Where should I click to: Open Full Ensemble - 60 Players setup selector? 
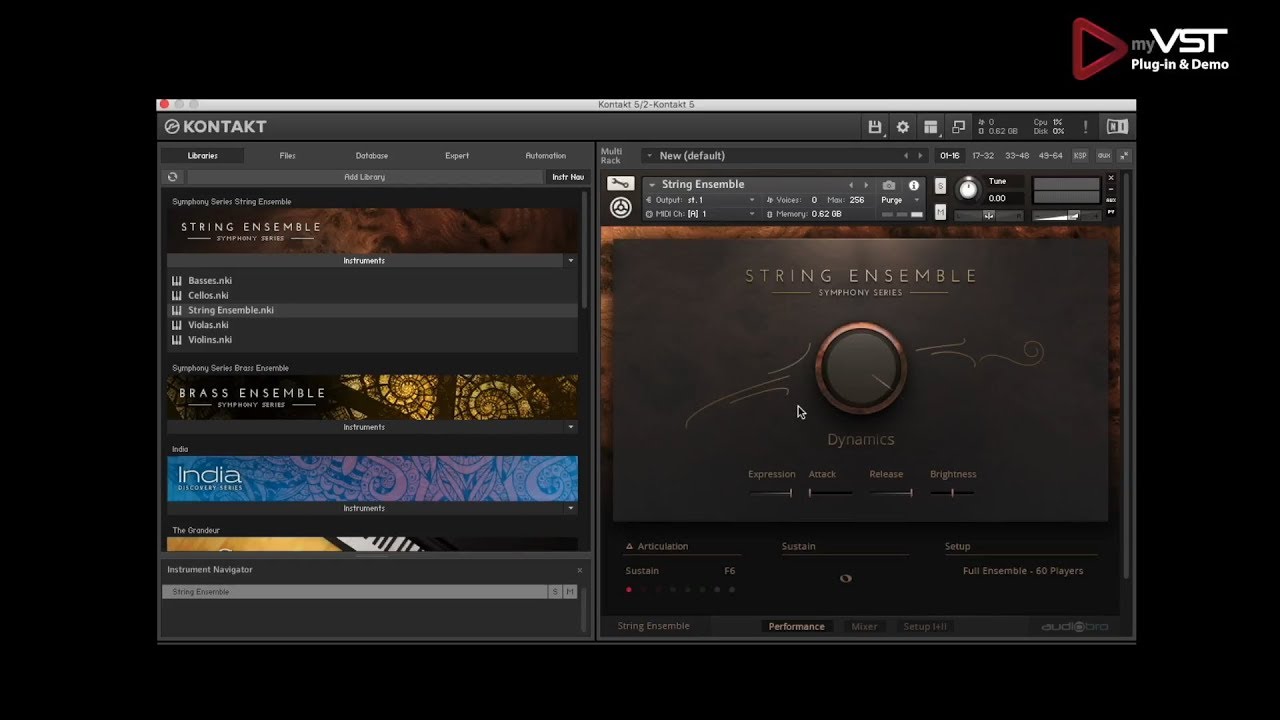(1022, 571)
